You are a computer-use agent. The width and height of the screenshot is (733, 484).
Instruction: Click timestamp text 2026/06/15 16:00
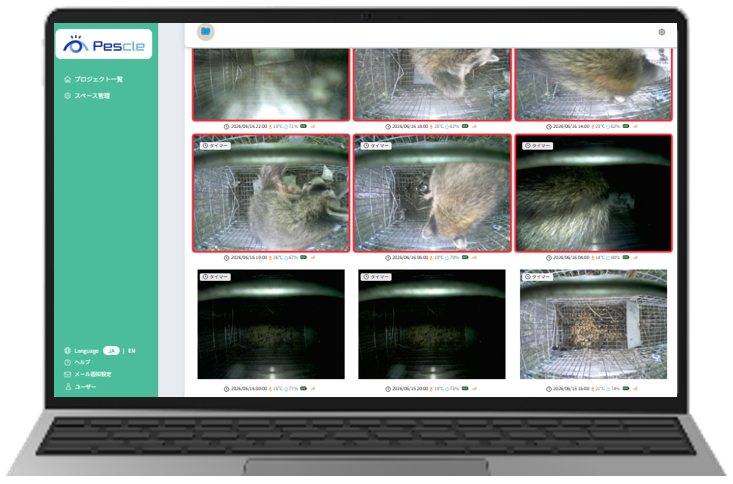[571, 389]
